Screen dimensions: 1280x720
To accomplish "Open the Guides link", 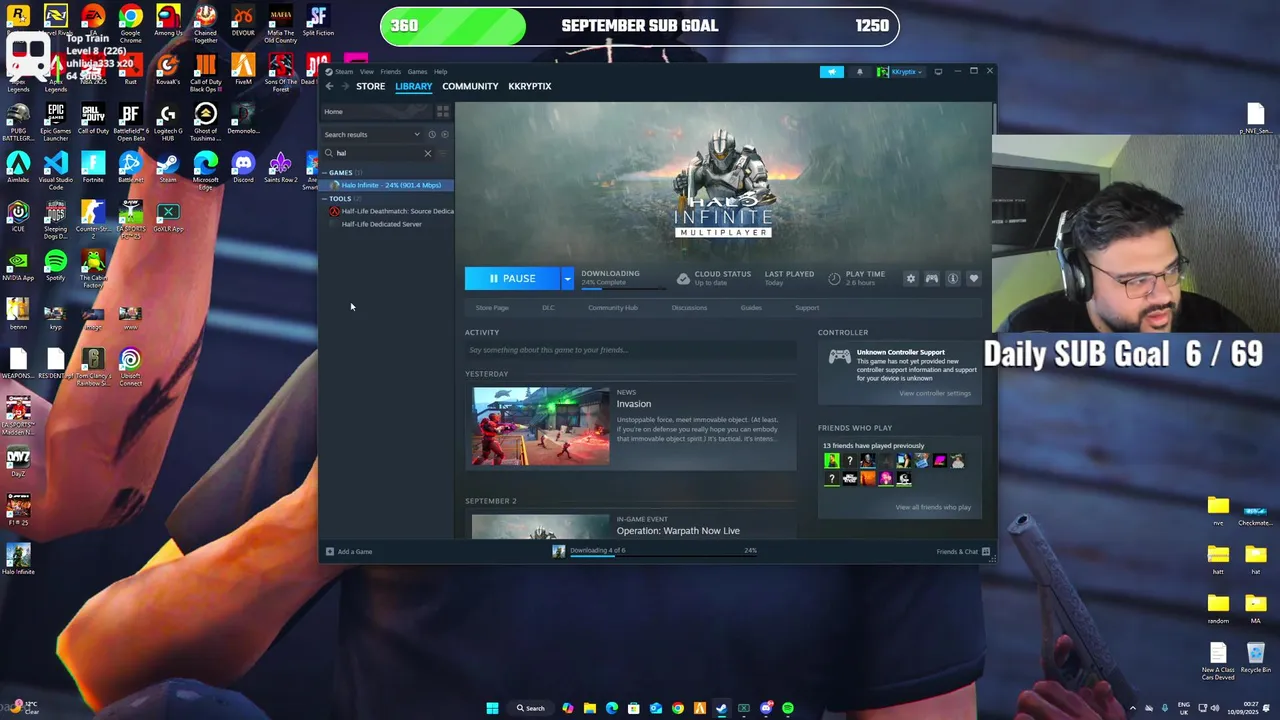I will 751,308.
